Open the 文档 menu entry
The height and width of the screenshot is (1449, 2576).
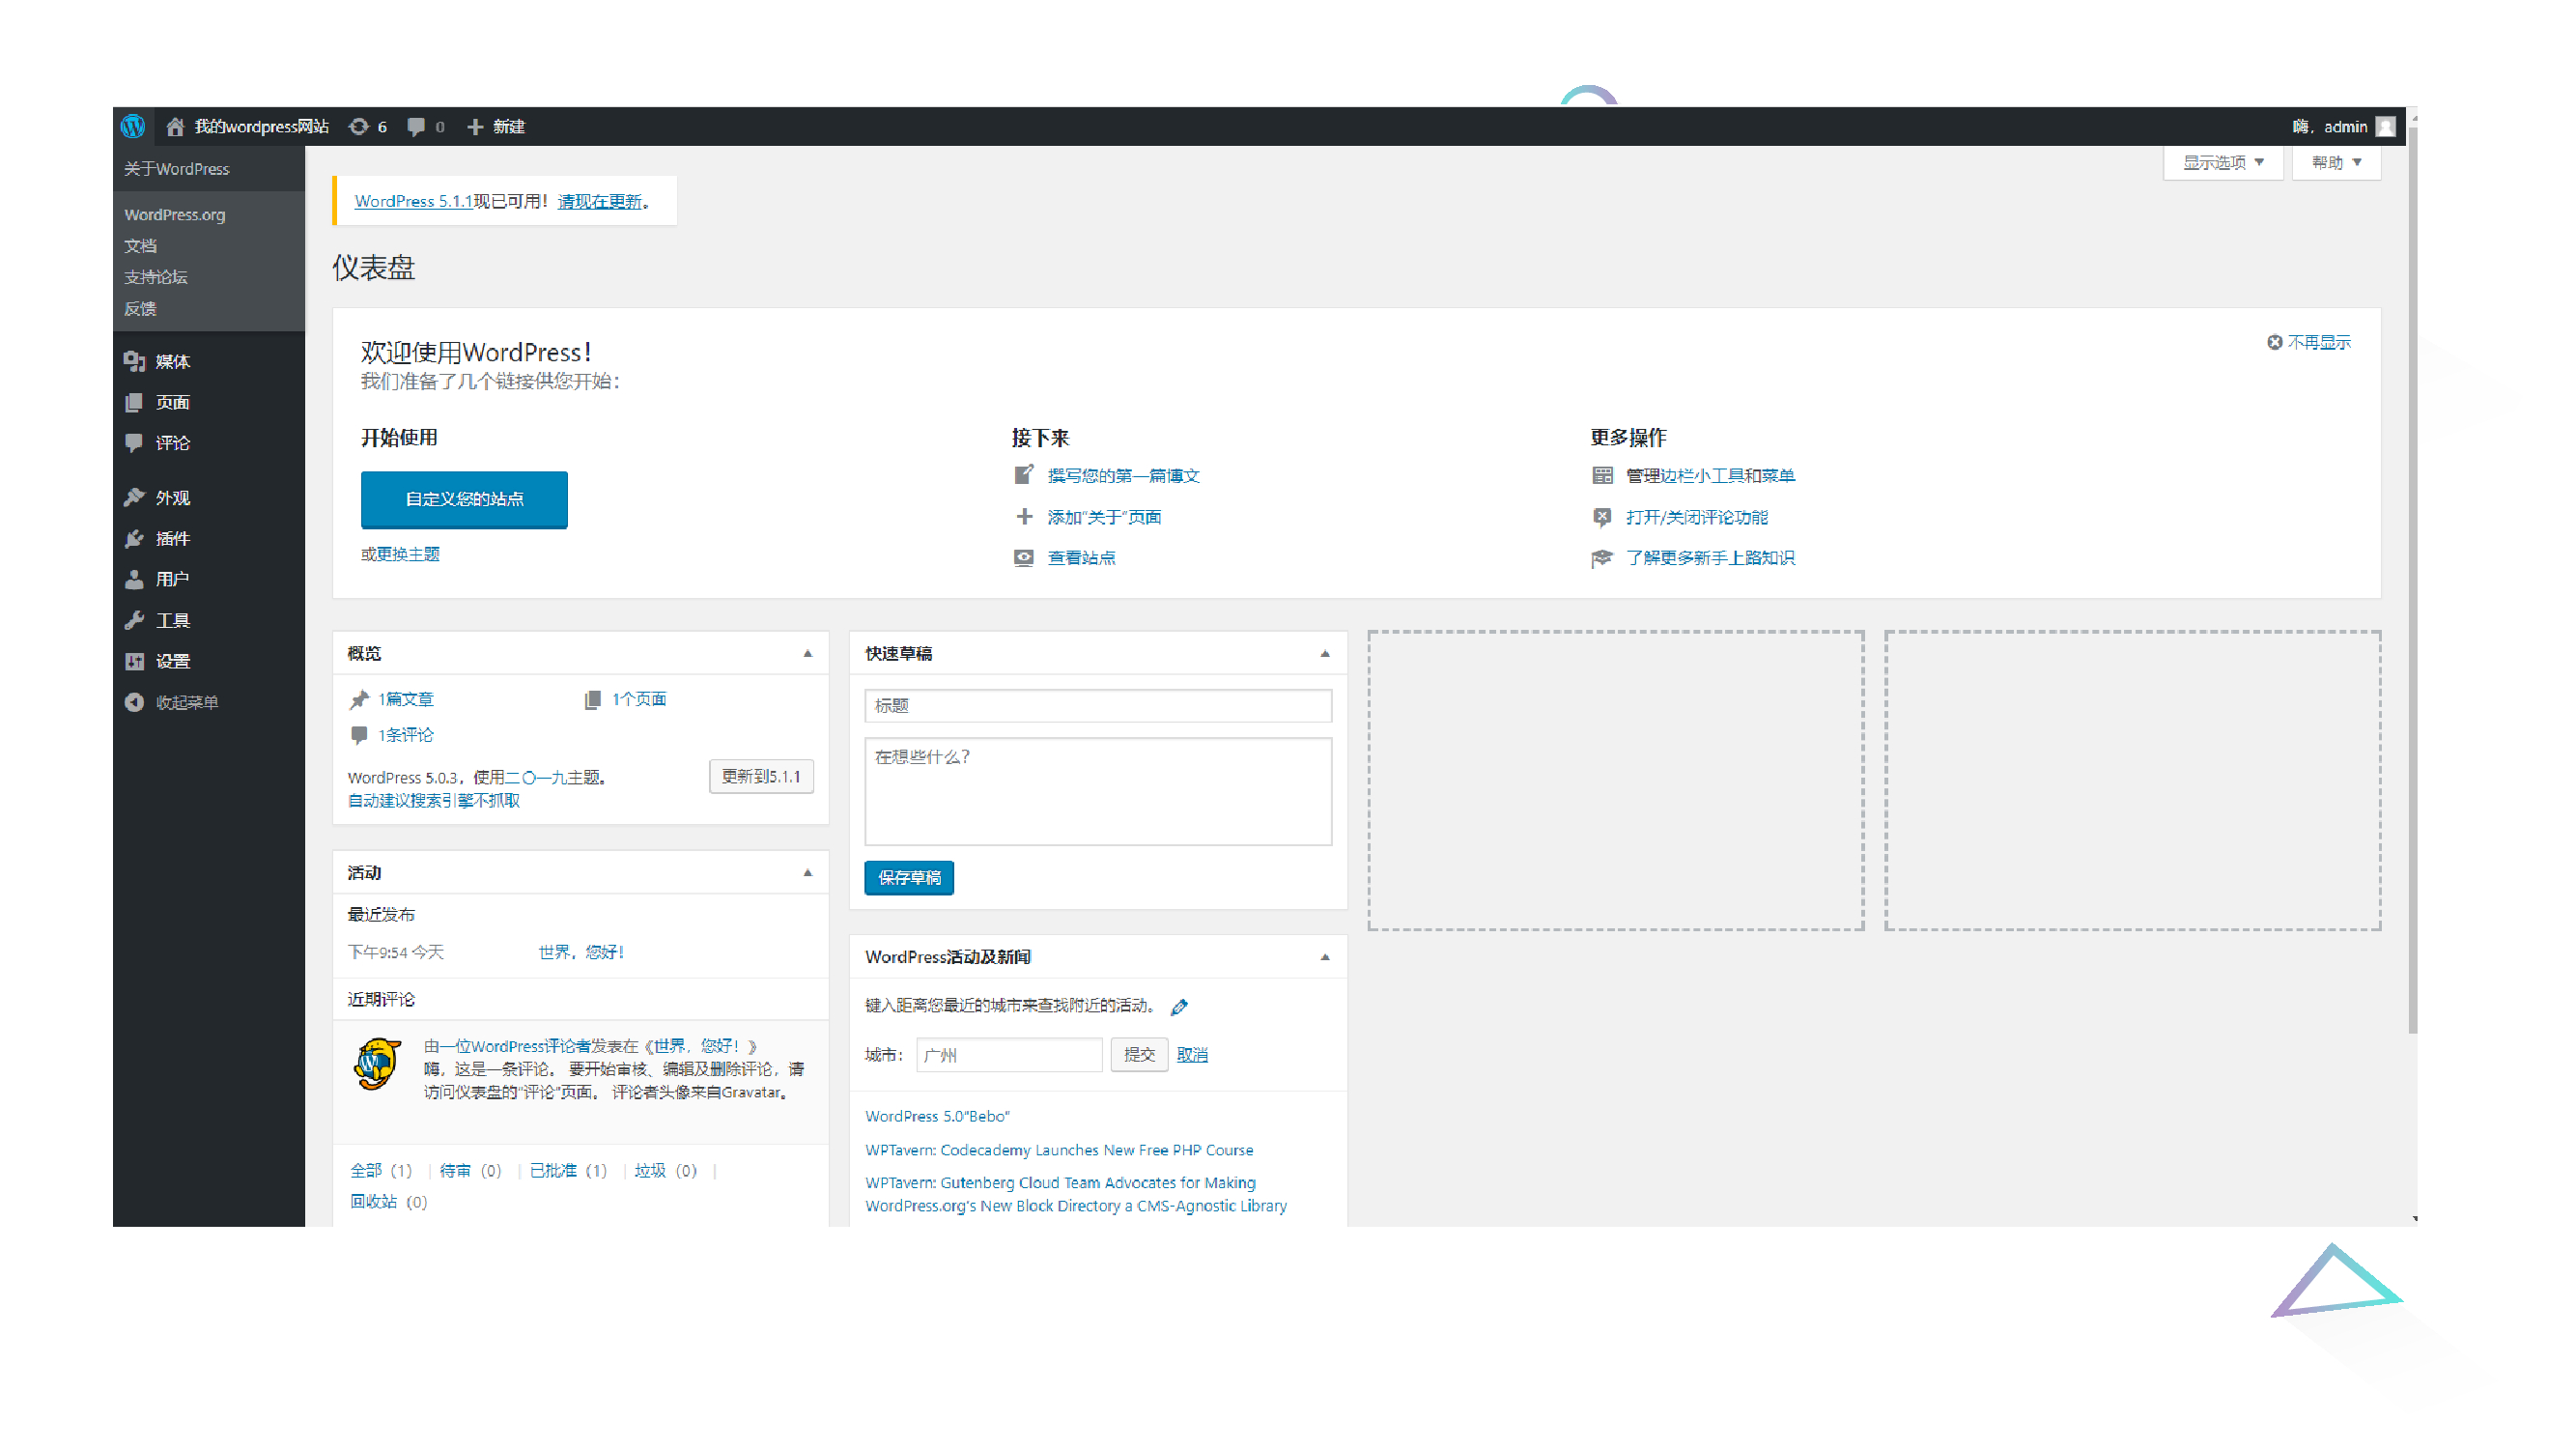140,245
